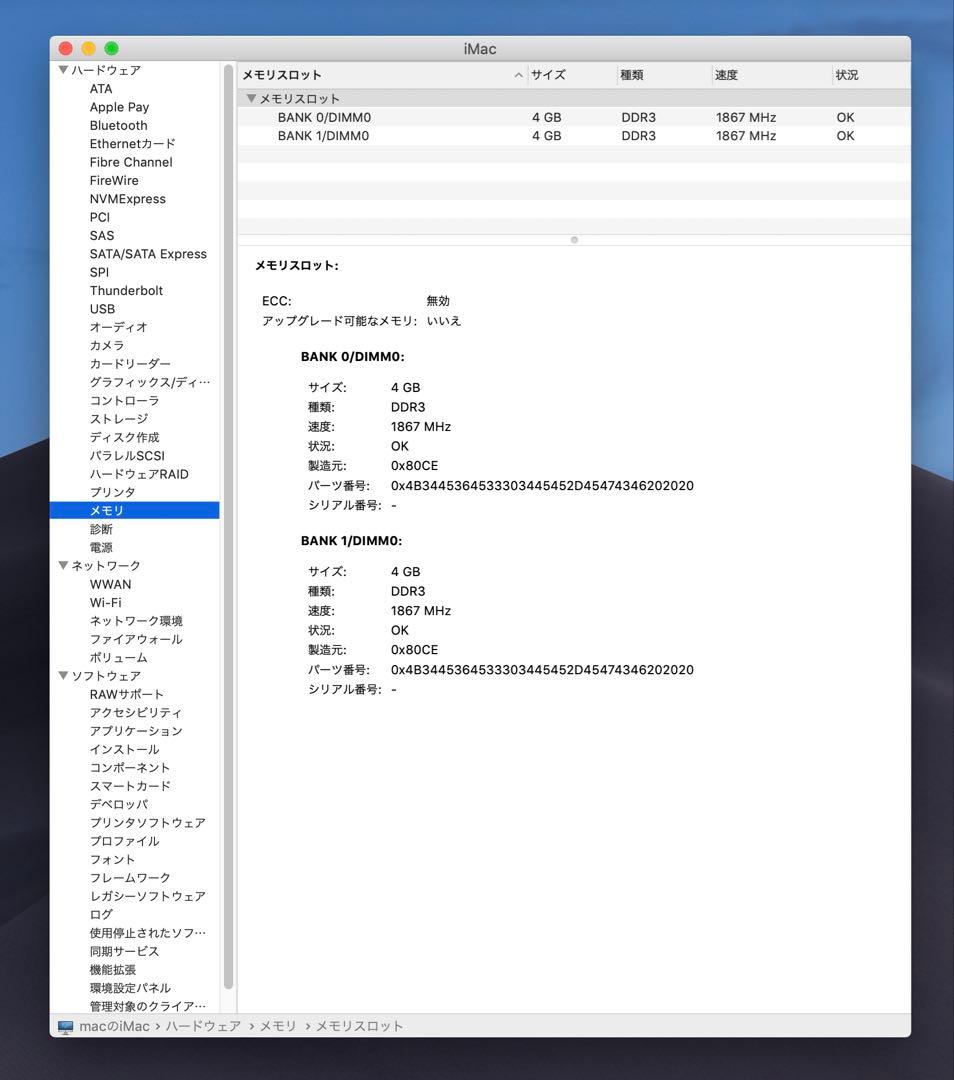Select SPI in the sidebar

click(99, 272)
